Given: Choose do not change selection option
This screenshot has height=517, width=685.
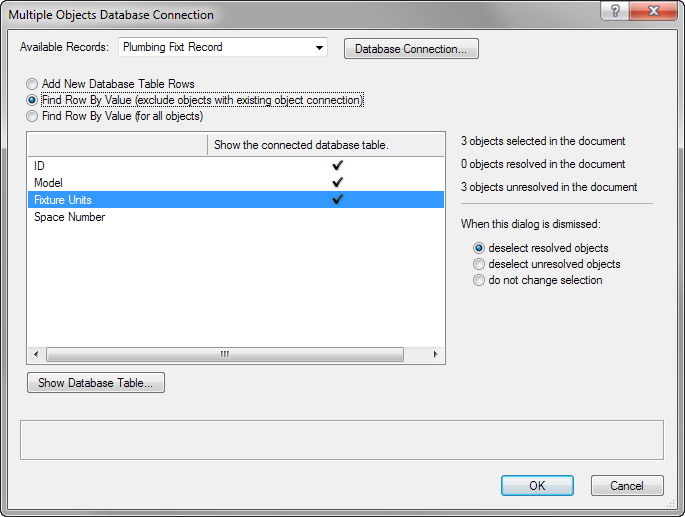Looking at the screenshot, I should [x=480, y=280].
